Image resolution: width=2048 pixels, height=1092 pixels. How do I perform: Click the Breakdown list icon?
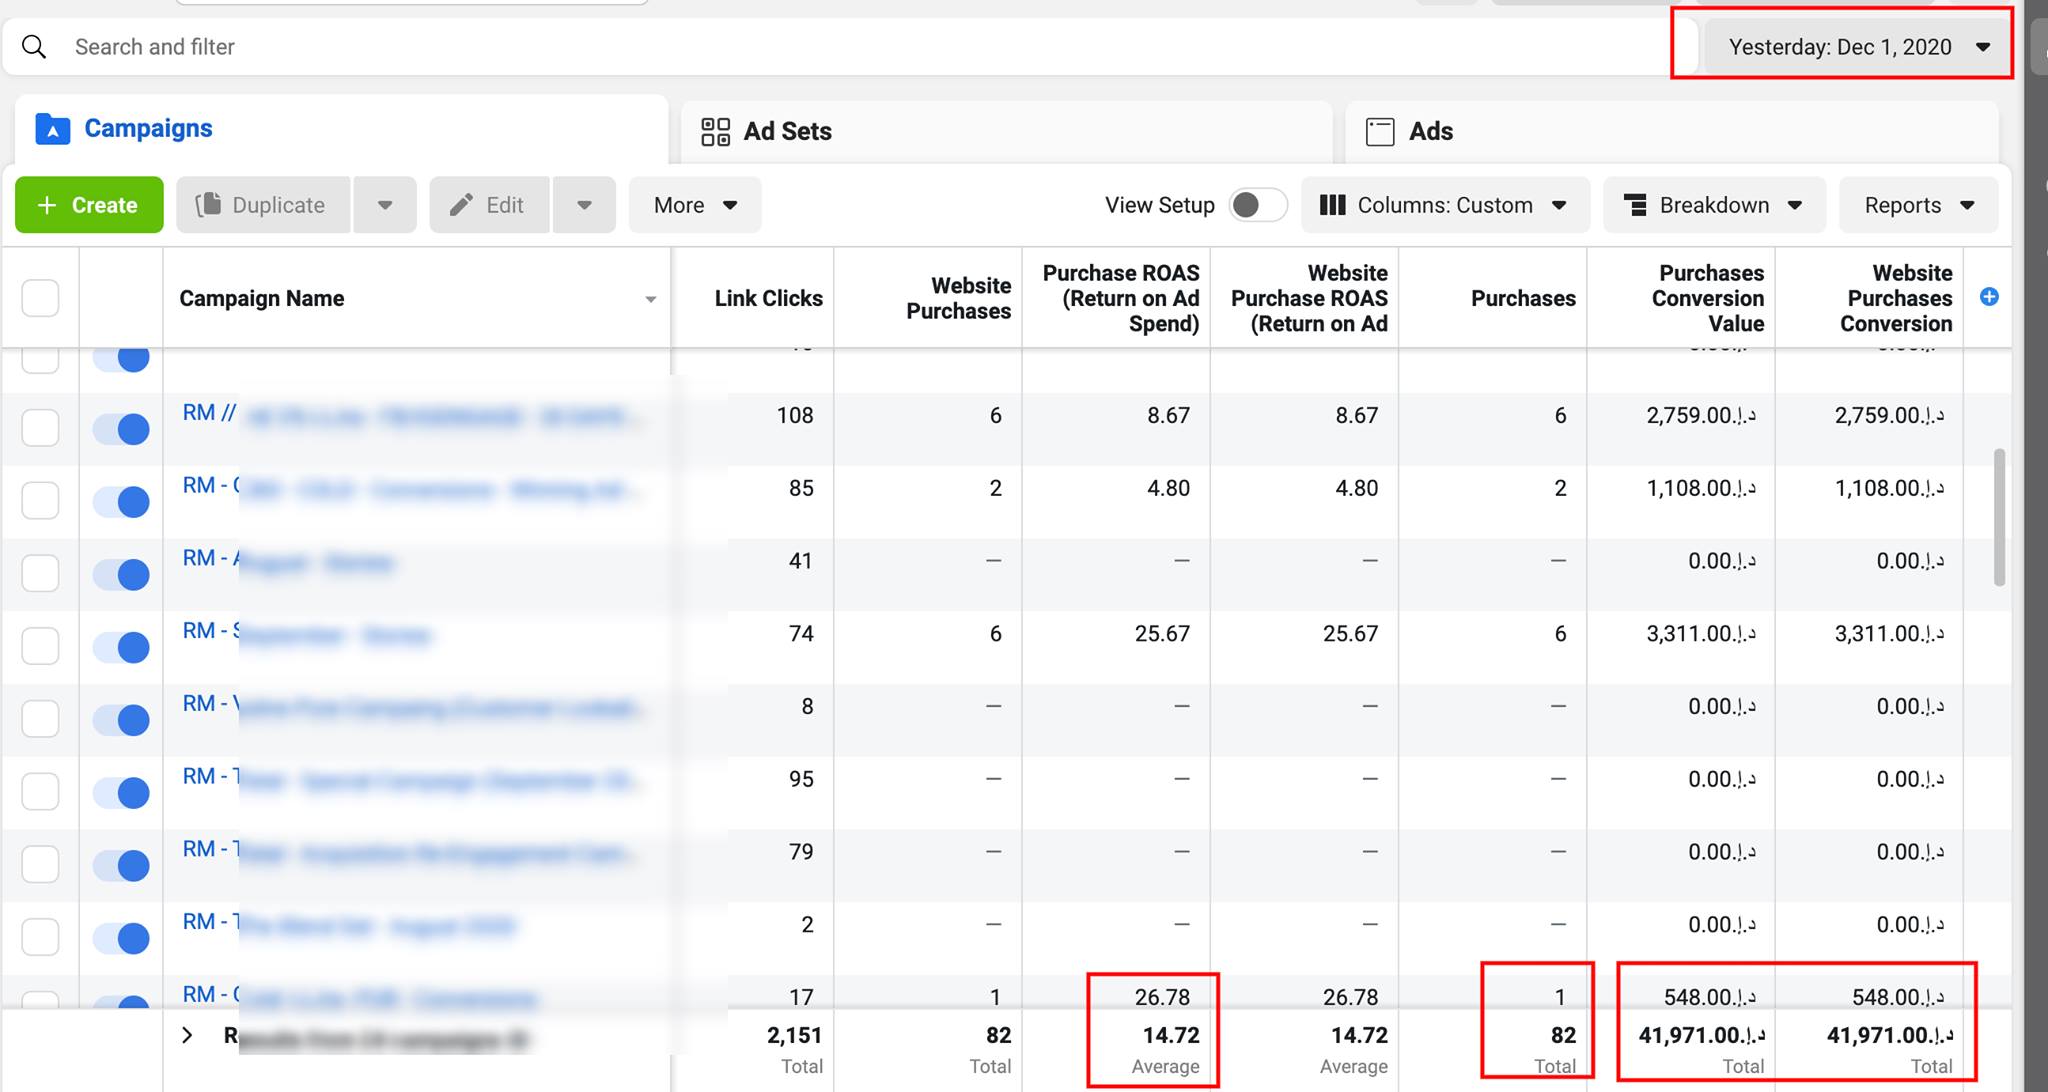coord(1635,205)
